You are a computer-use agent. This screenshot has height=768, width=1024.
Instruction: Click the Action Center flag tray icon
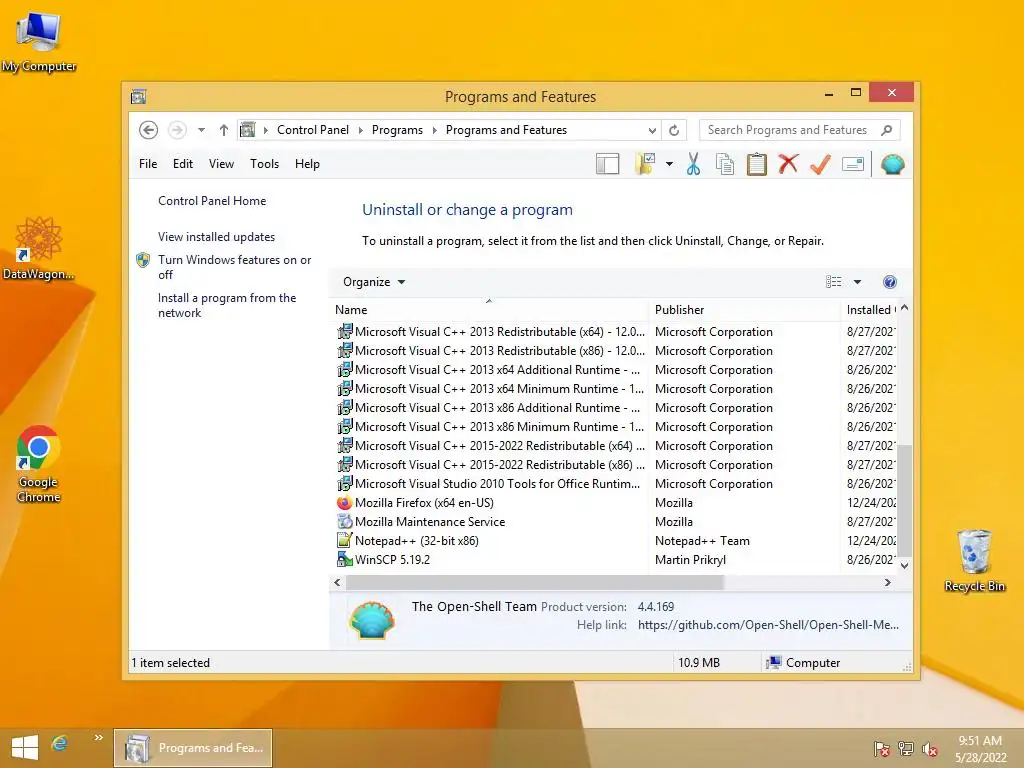point(881,748)
